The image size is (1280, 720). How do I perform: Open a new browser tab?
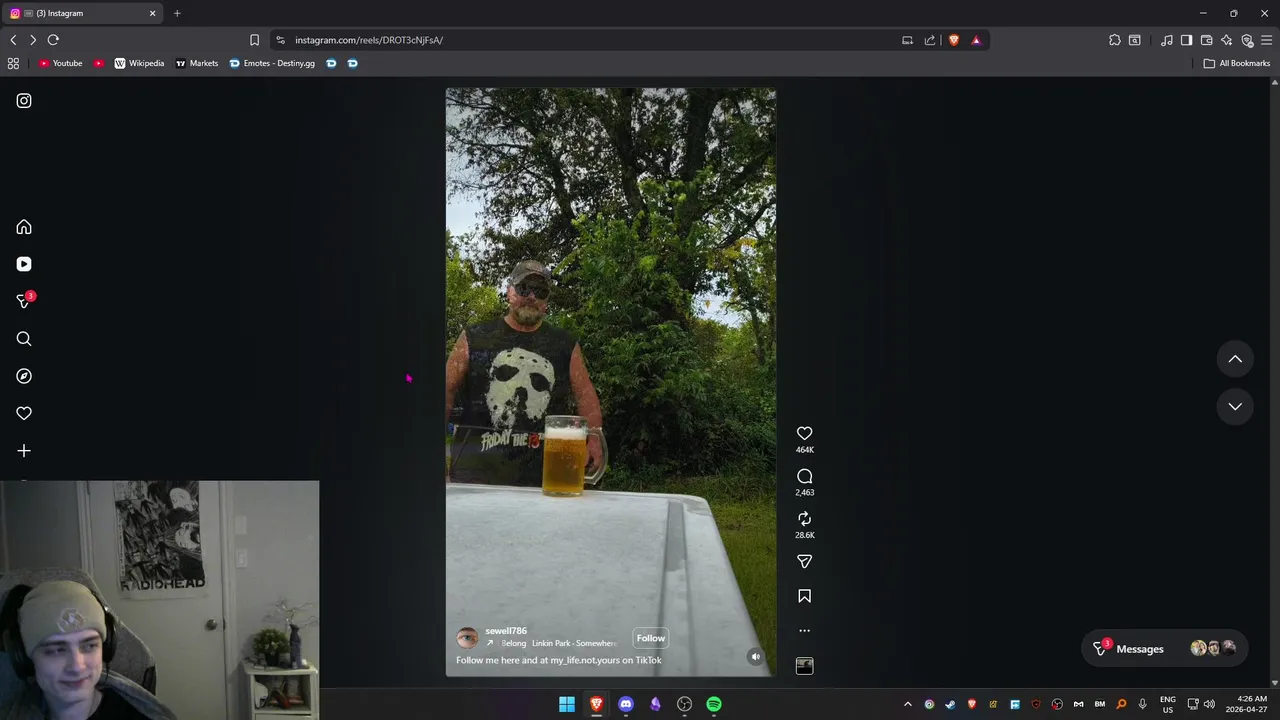[177, 13]
